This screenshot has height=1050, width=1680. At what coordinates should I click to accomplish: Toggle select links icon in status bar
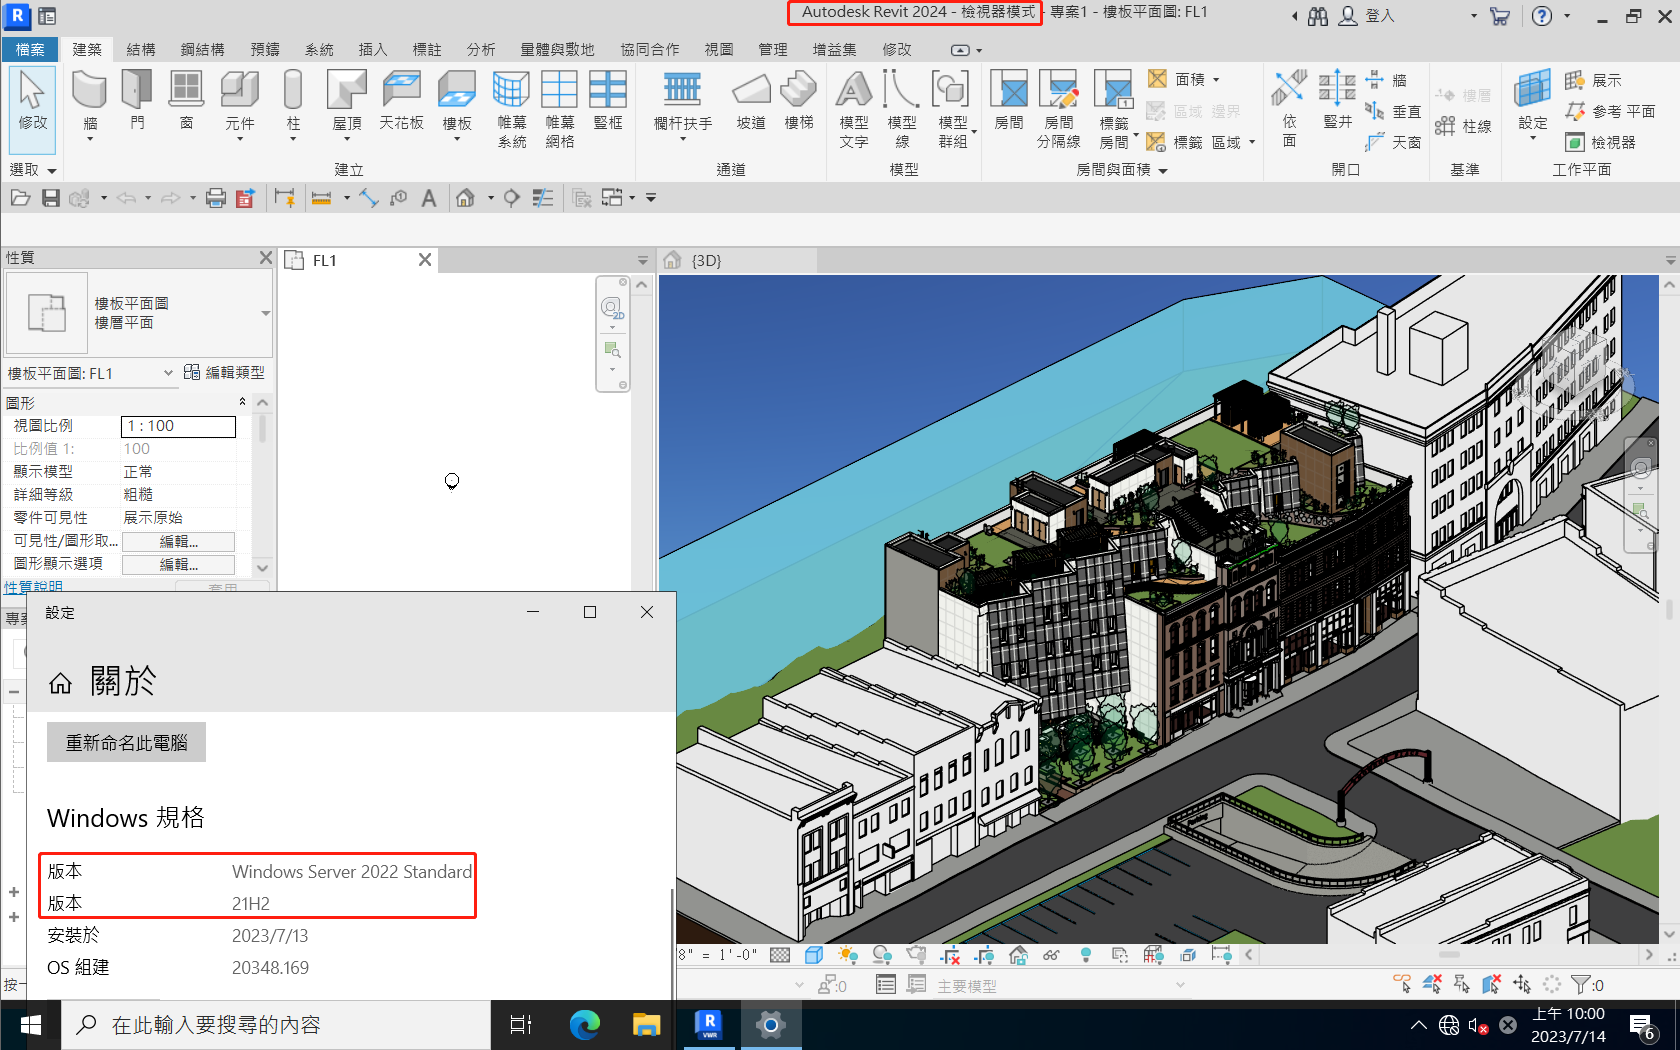pyautogui.click(x=1402, y=985)
